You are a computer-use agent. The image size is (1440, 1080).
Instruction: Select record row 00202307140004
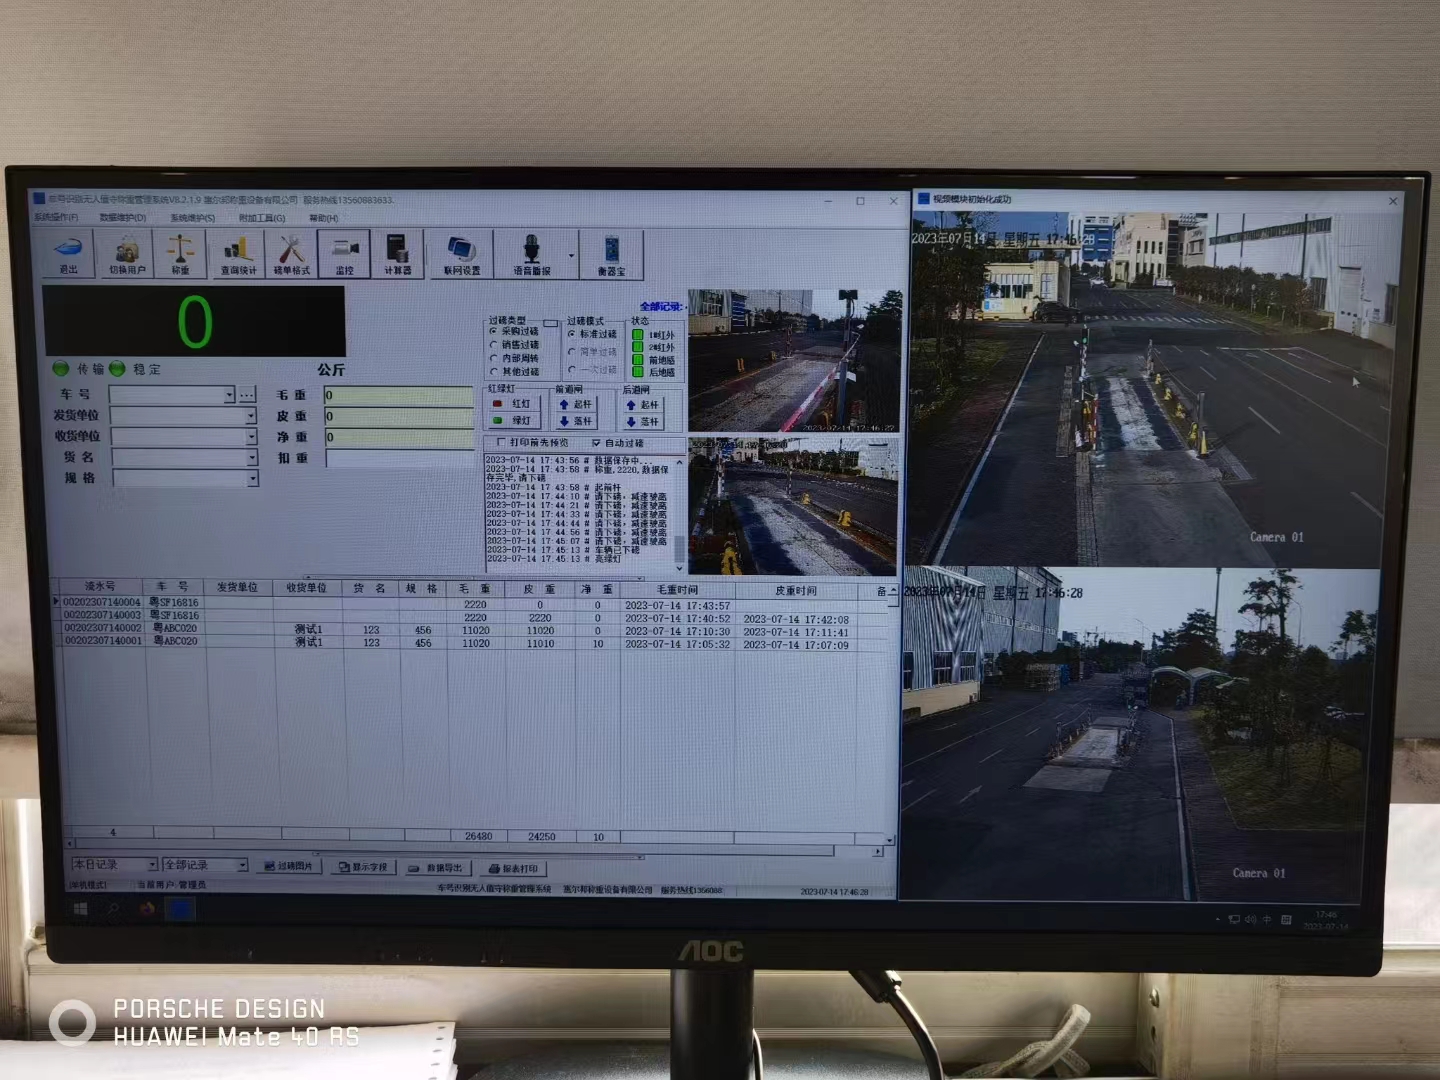[102, 602]
